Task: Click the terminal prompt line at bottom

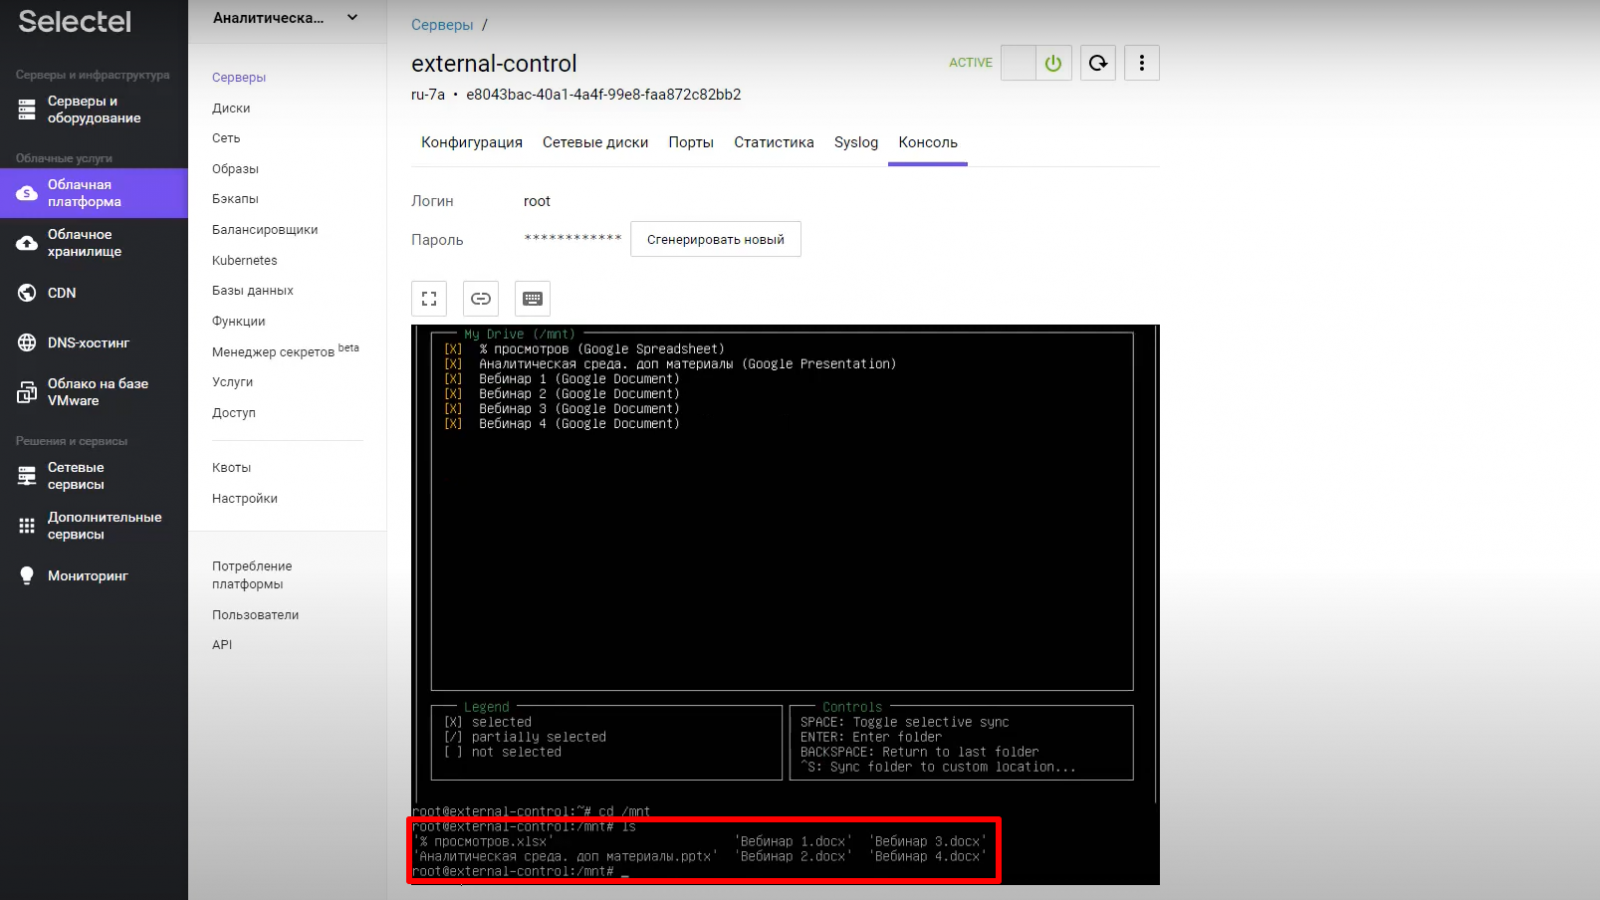Action: [520, 872]
